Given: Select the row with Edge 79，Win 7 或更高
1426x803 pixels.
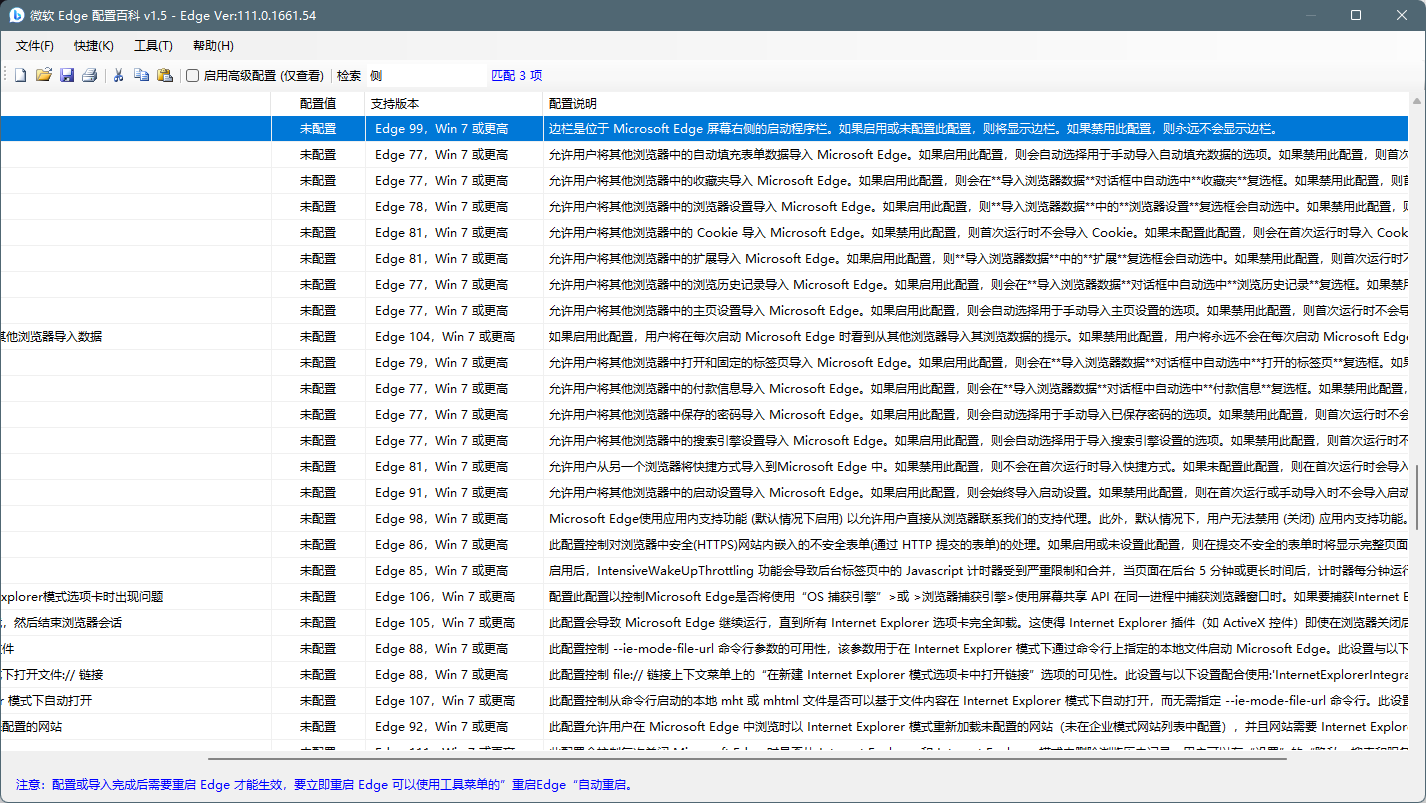Looking at the screenshot, I should [x=704, y=363].
